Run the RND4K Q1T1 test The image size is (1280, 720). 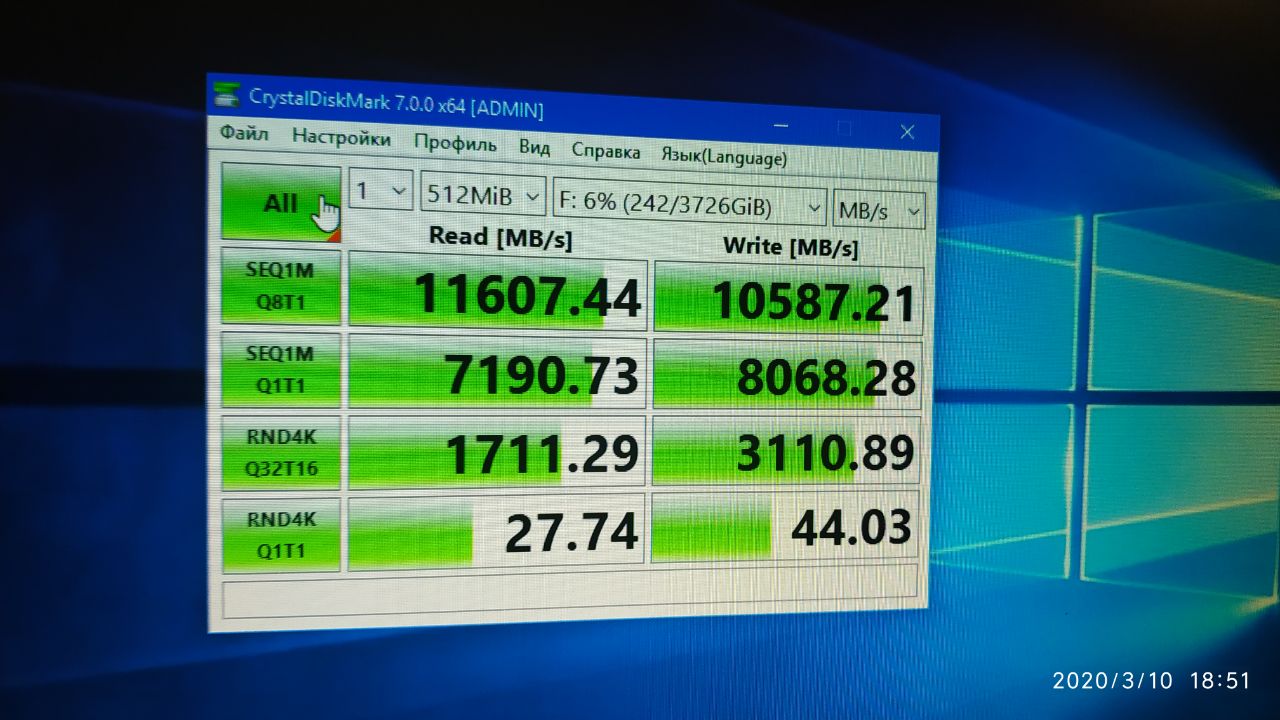280,535
